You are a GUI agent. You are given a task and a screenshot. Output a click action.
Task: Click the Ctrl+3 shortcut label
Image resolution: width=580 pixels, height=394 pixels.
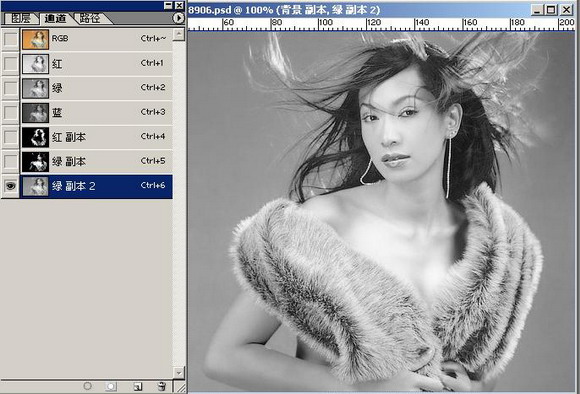pyautogui.click(x=153, y=112)
